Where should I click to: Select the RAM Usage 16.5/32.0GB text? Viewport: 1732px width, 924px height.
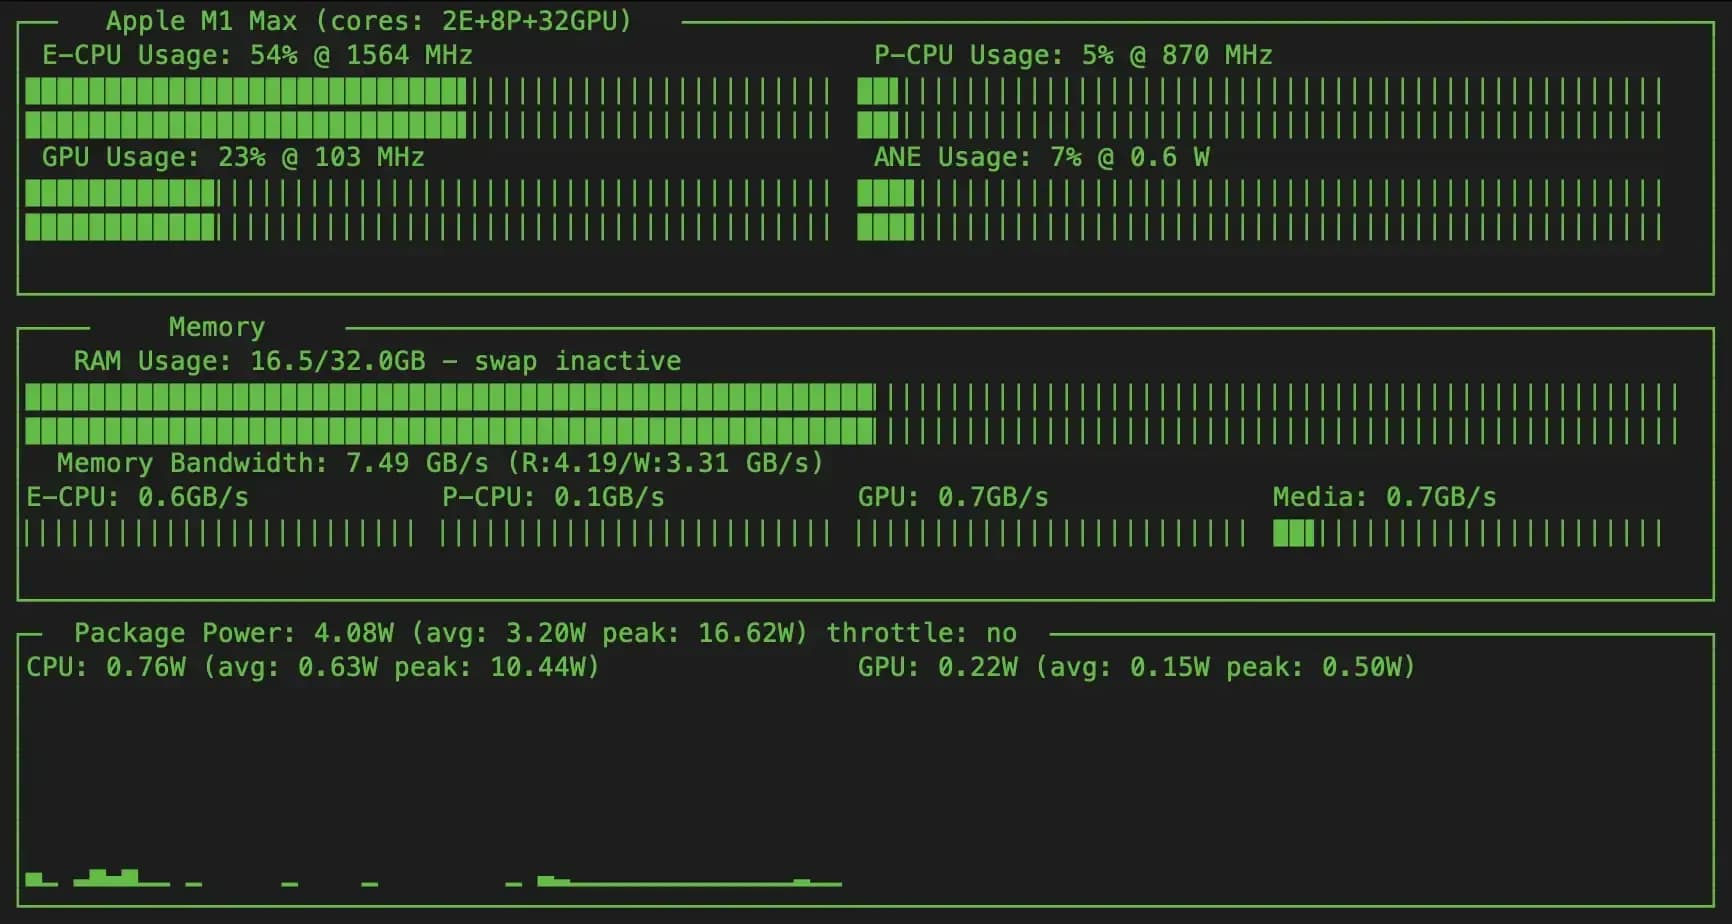pos(377,361)
